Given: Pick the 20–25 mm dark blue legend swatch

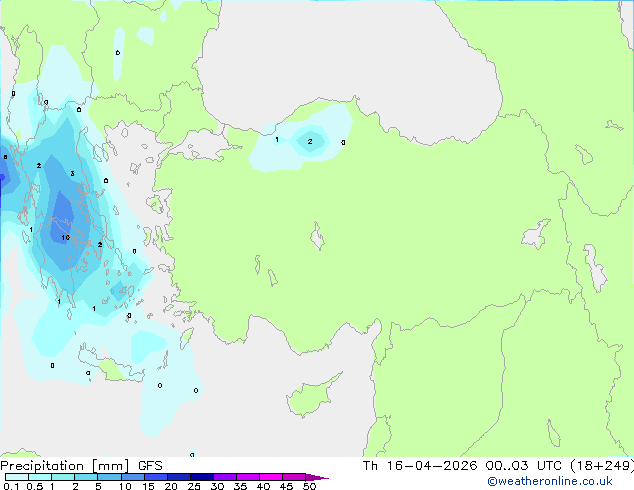Looking at the screenshot, I should [x=178, y=477].
